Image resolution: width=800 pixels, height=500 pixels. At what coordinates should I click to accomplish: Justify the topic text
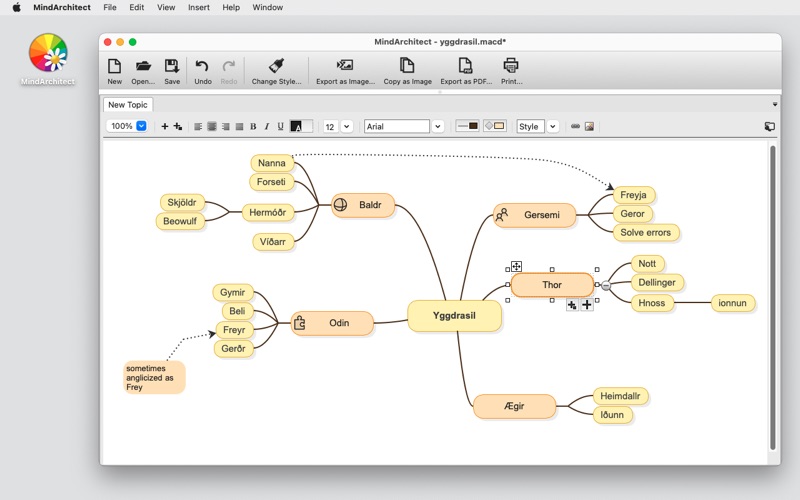(239, 126)
